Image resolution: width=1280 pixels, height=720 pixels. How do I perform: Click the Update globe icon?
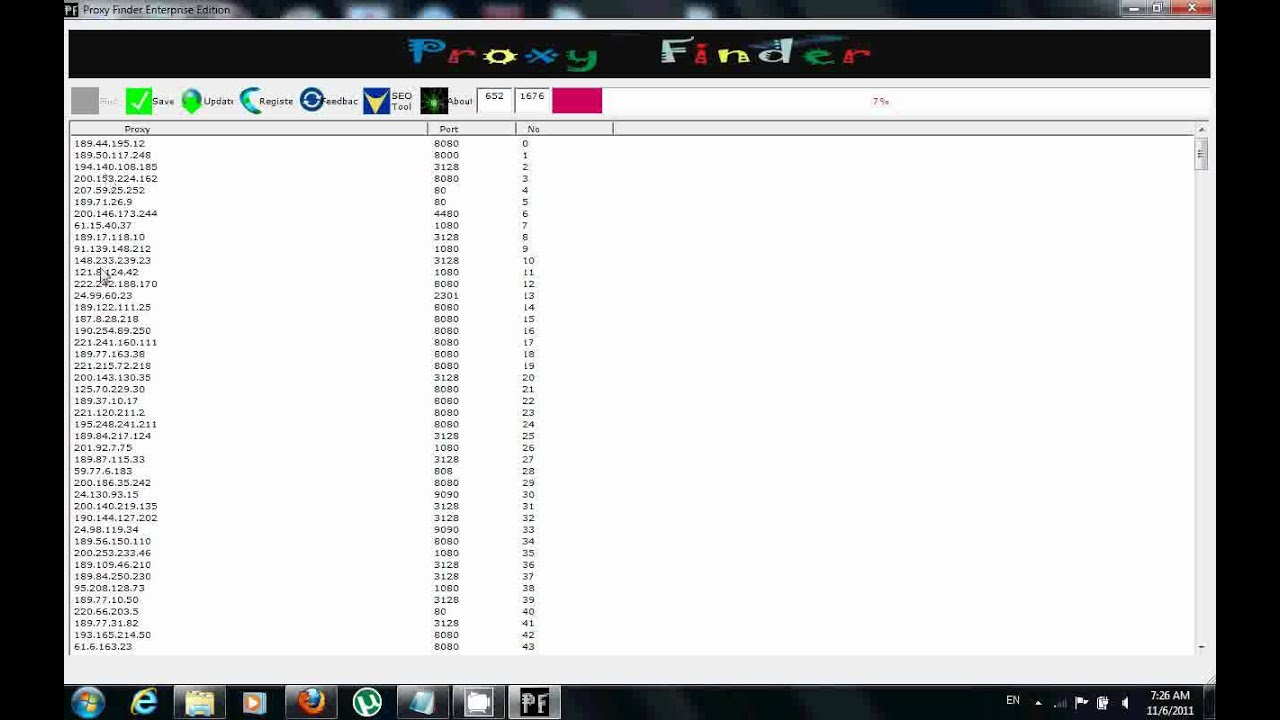tap(191, 101)
